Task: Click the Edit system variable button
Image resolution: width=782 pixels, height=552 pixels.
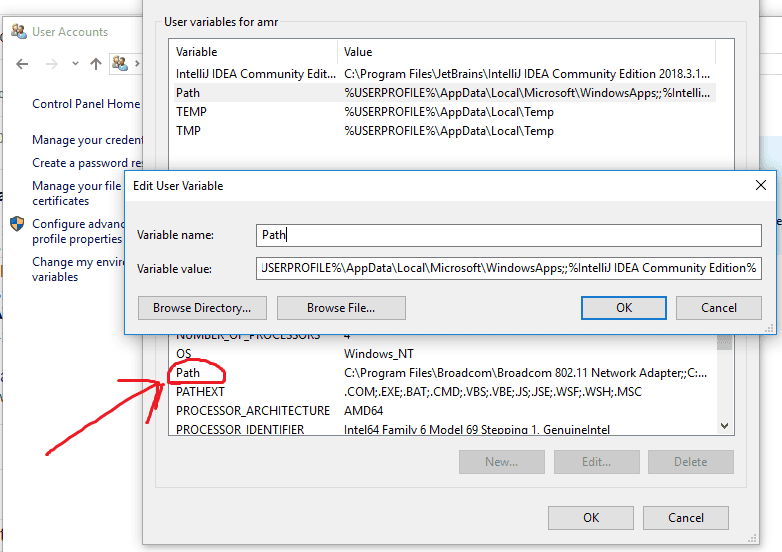Action: click(596, 462)
